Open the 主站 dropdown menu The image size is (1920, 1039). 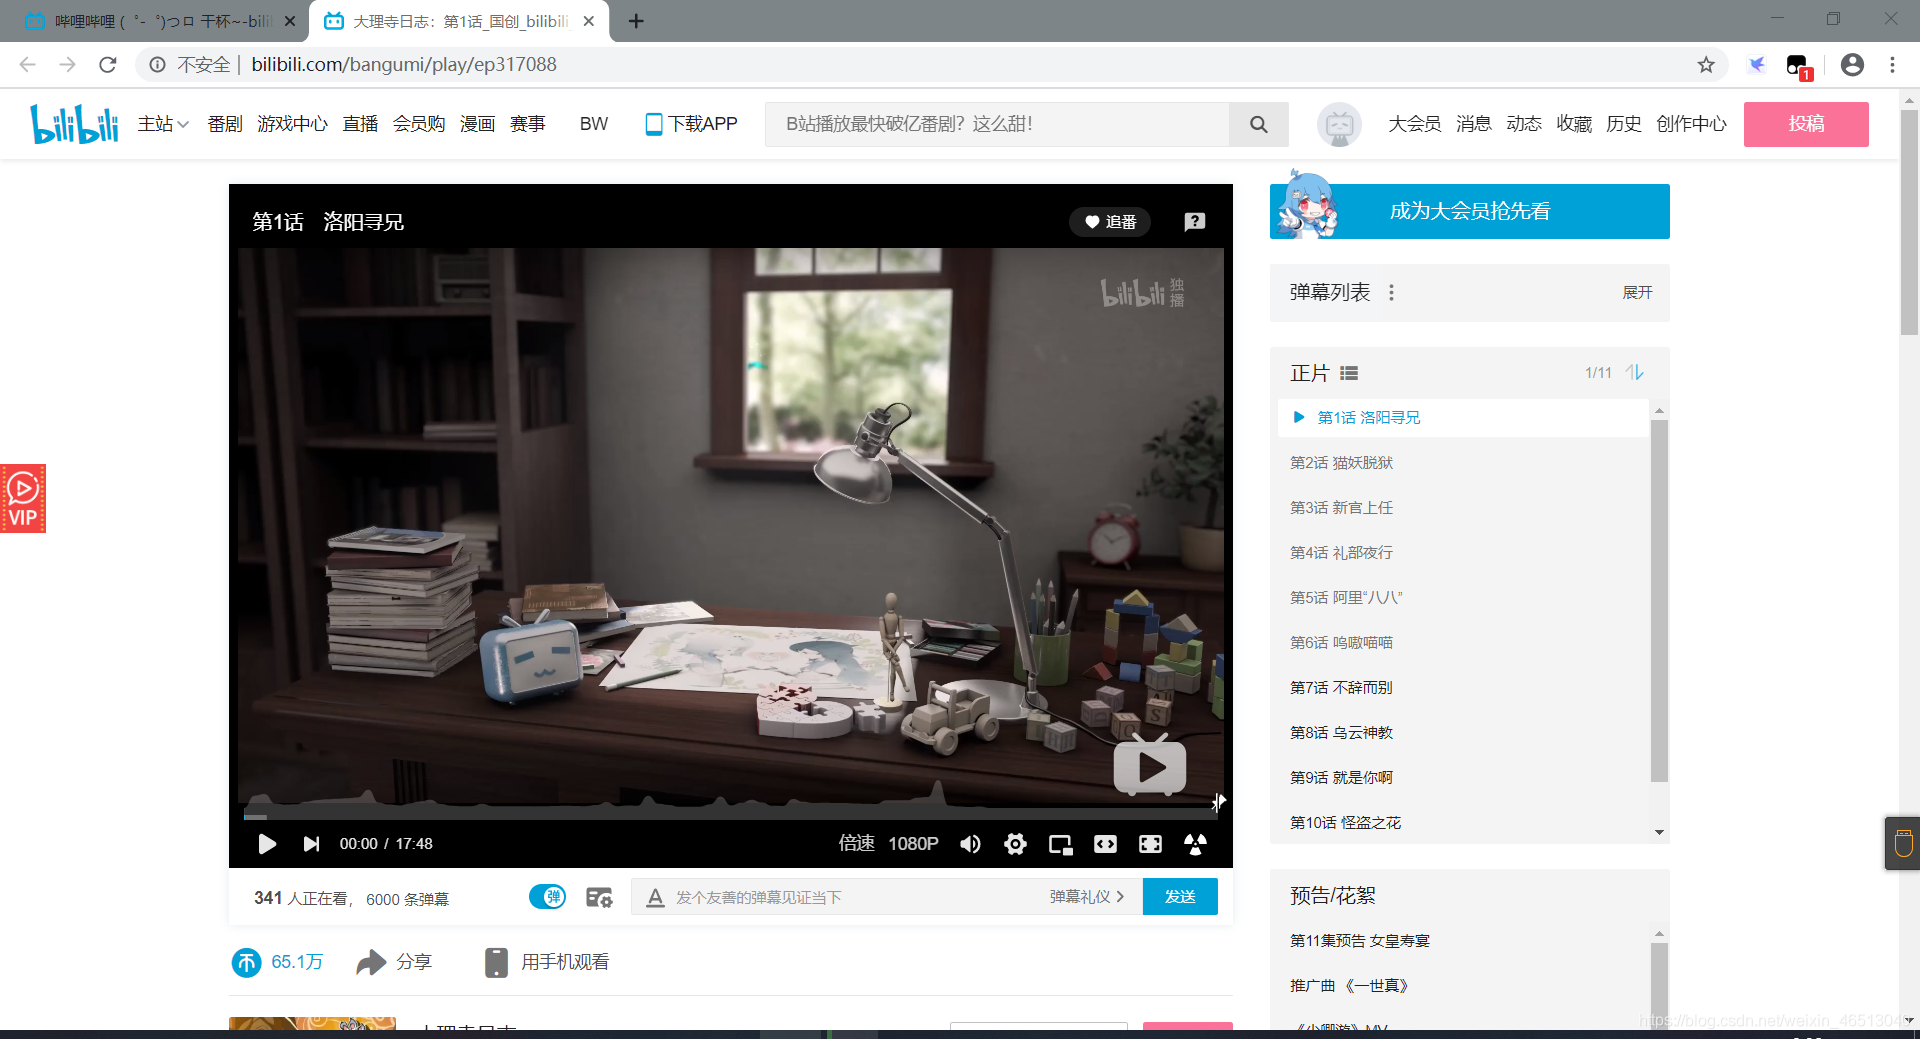tap(163, 123)
